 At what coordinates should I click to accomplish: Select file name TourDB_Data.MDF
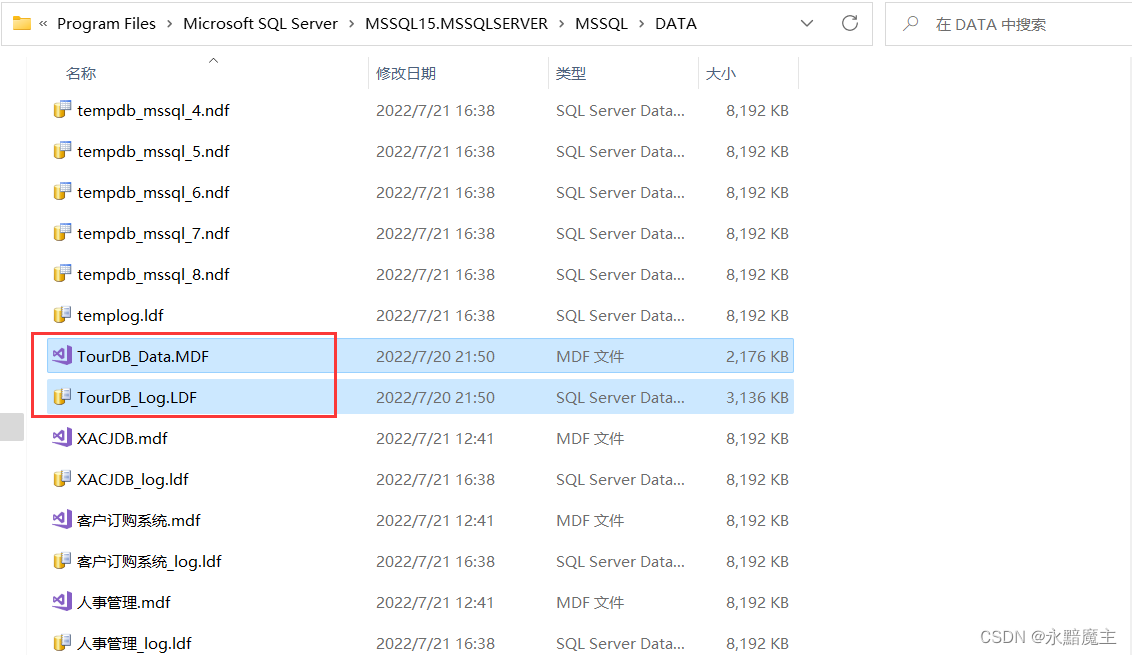tap(143, 356)
